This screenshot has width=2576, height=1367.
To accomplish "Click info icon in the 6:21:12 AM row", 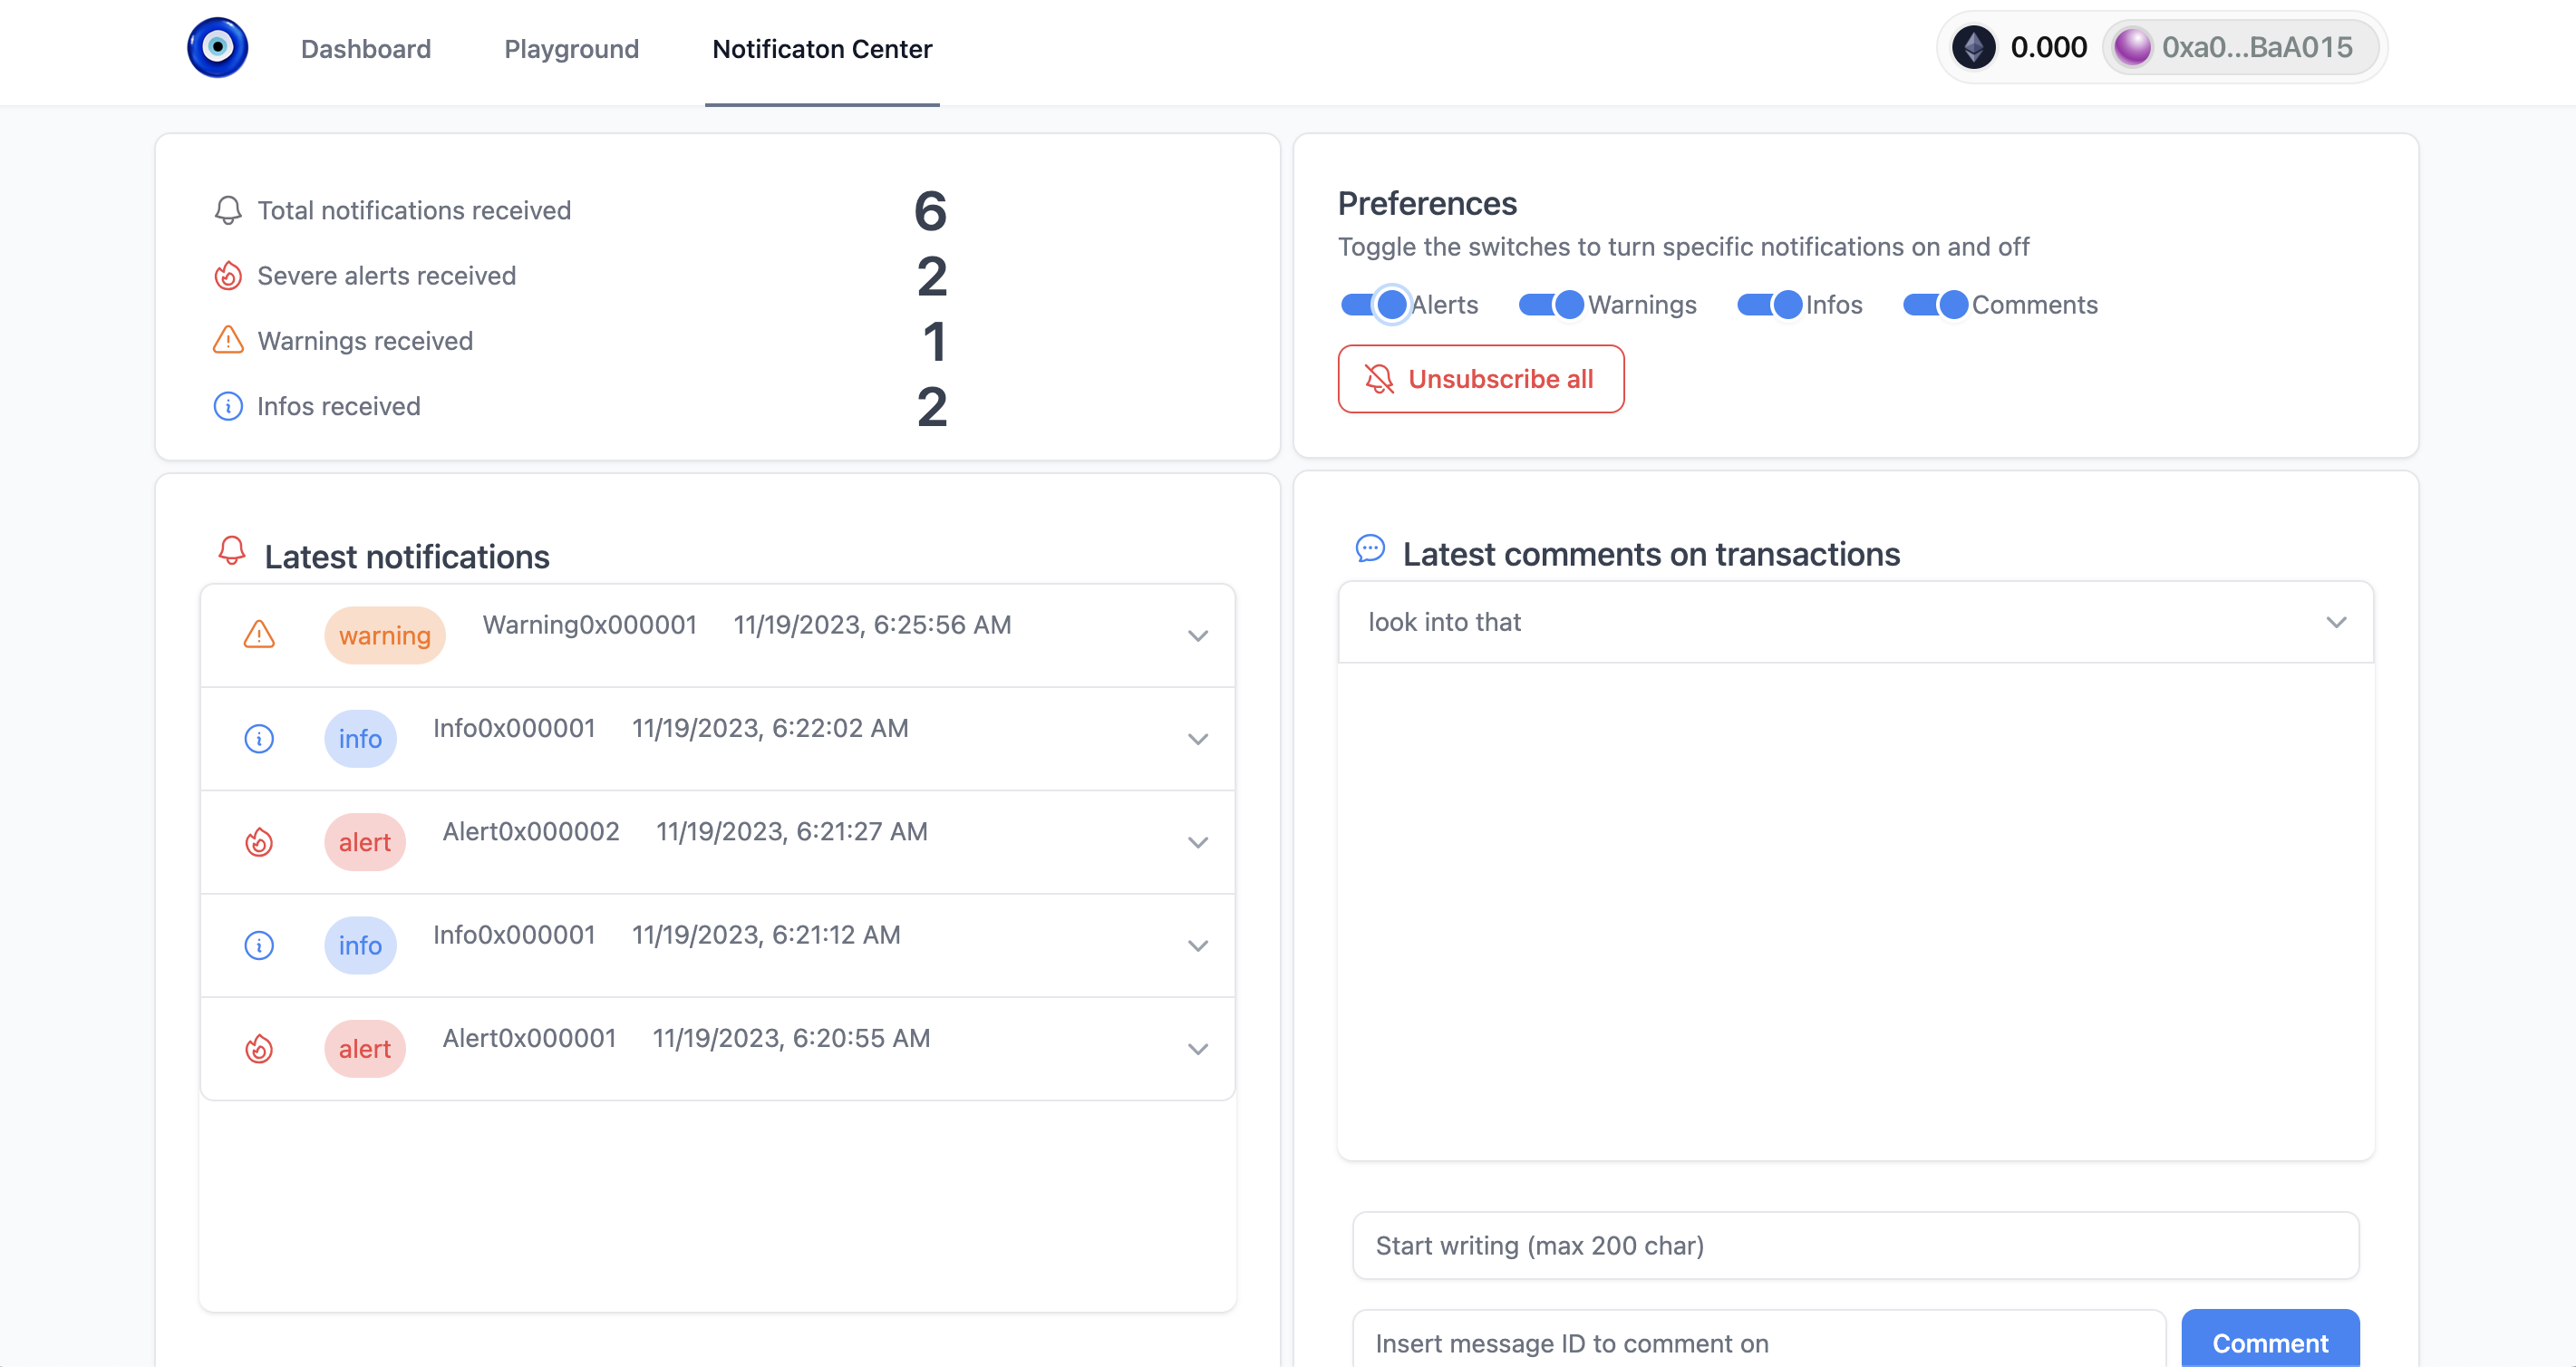I will [x=259, y=945].
